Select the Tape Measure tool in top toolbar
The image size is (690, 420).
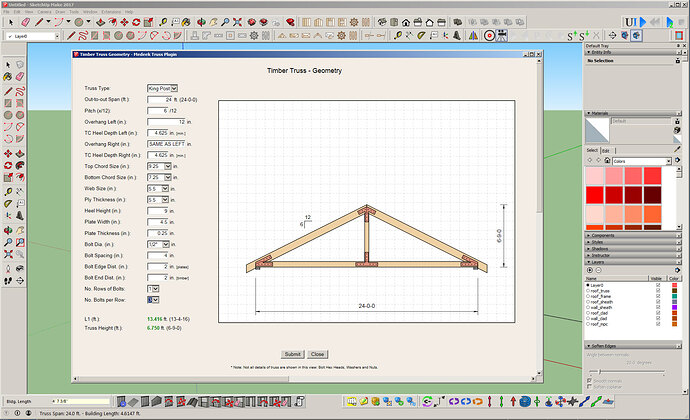click(163, 22)
